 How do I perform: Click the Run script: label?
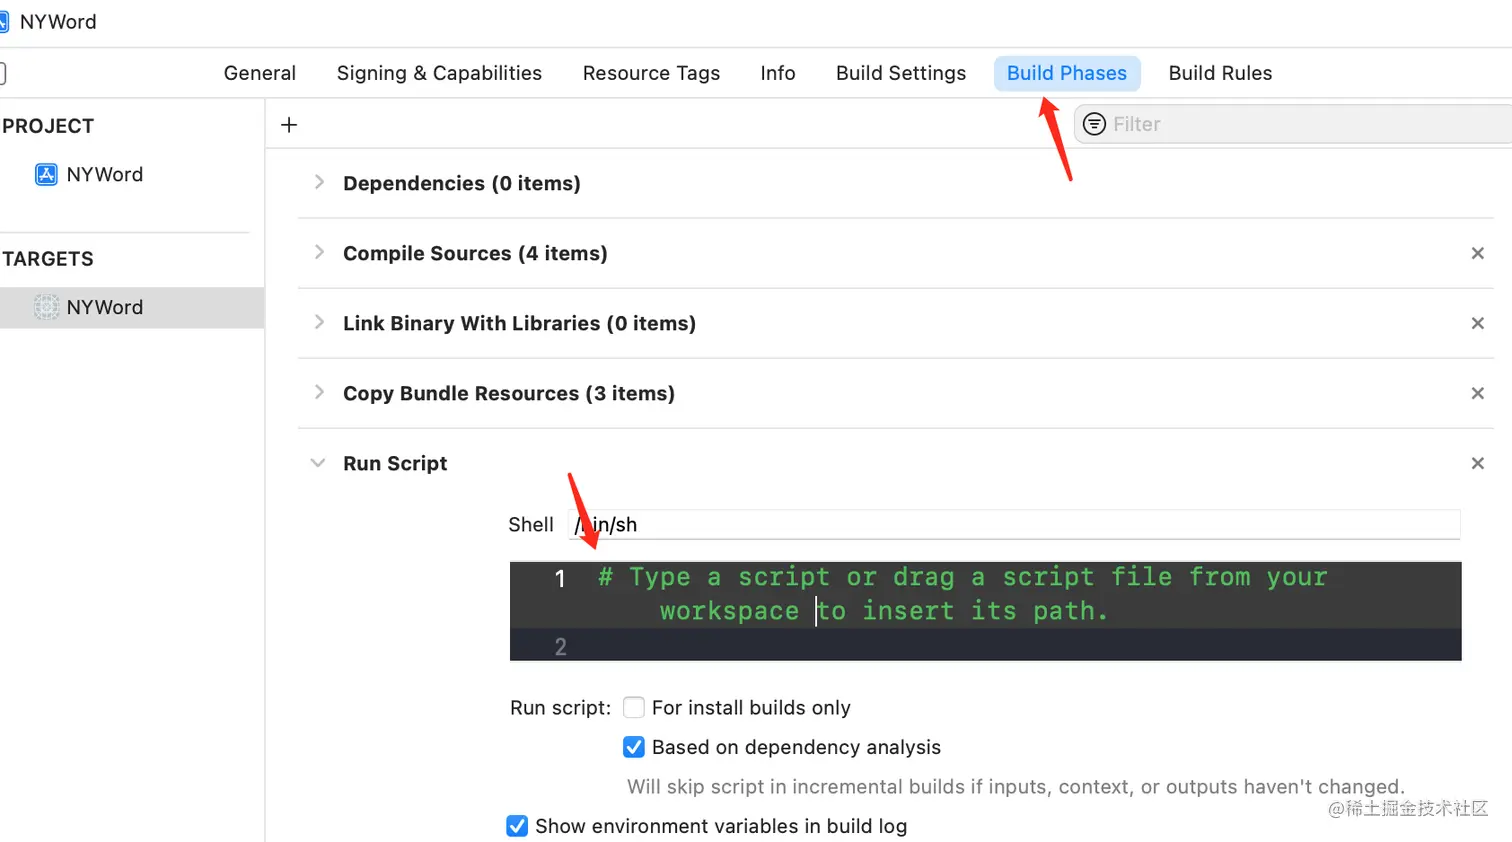coord(560,708)
